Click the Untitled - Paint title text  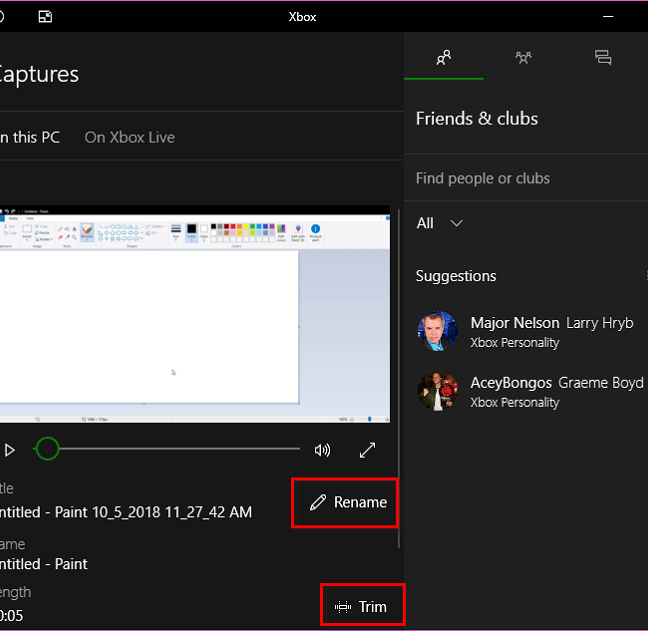(x=126, y=512)
